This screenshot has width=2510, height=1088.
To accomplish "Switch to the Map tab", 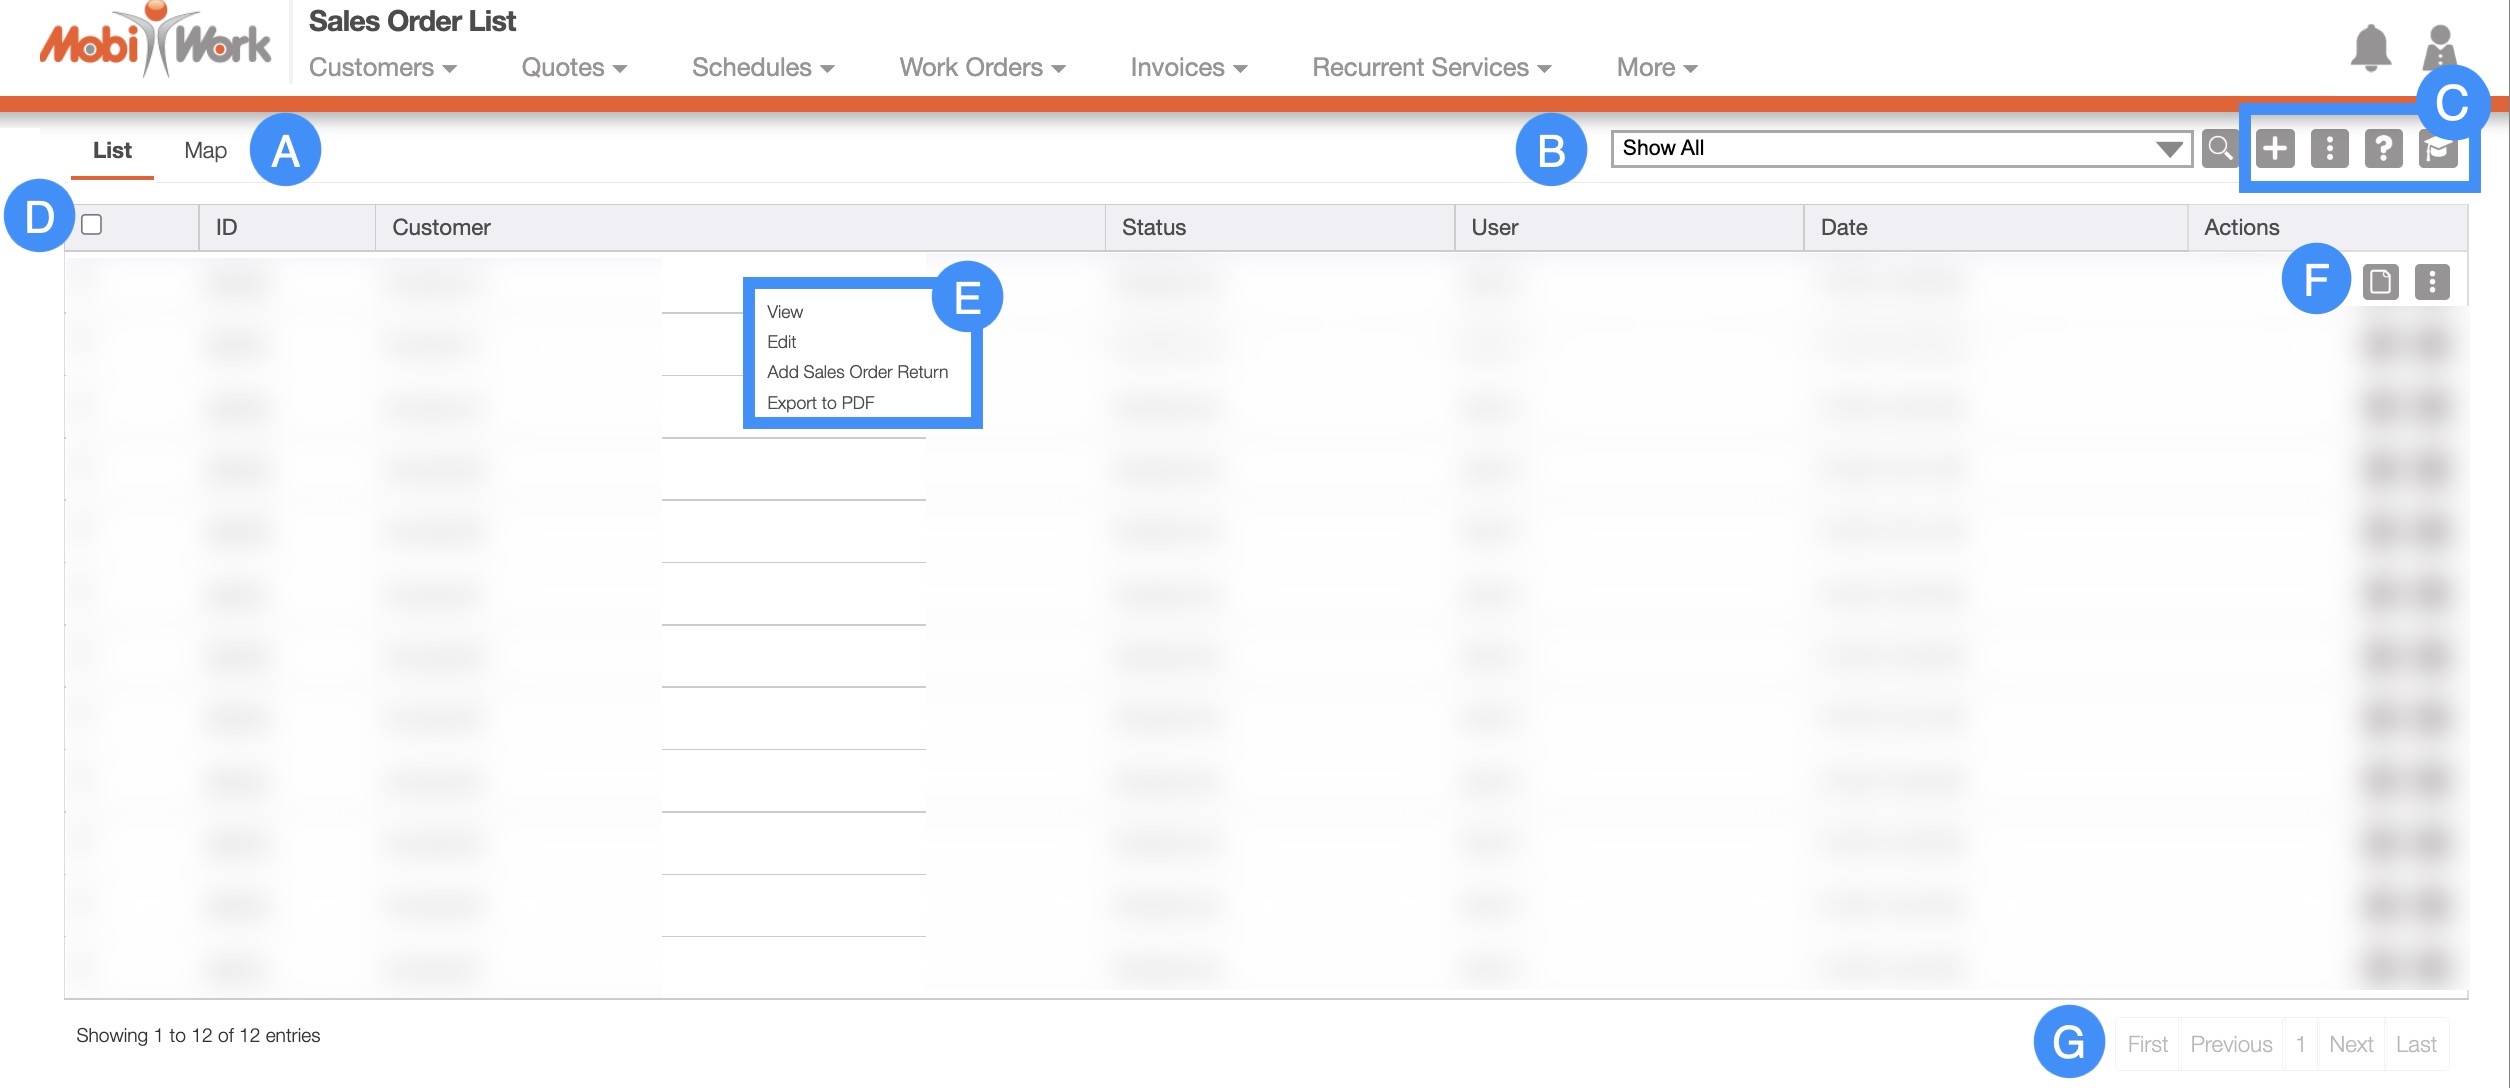I will pos(205,151).
